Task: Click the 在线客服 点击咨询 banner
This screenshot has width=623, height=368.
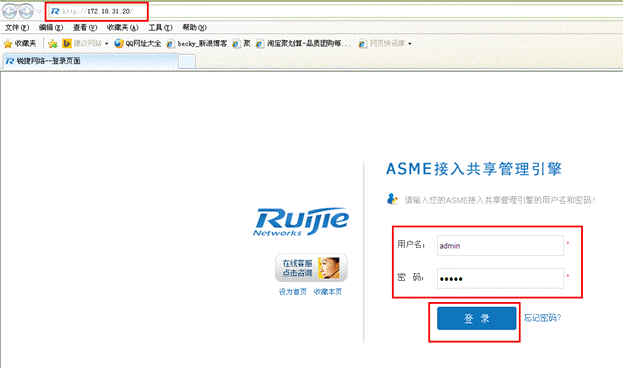Action: coord(311,268)
